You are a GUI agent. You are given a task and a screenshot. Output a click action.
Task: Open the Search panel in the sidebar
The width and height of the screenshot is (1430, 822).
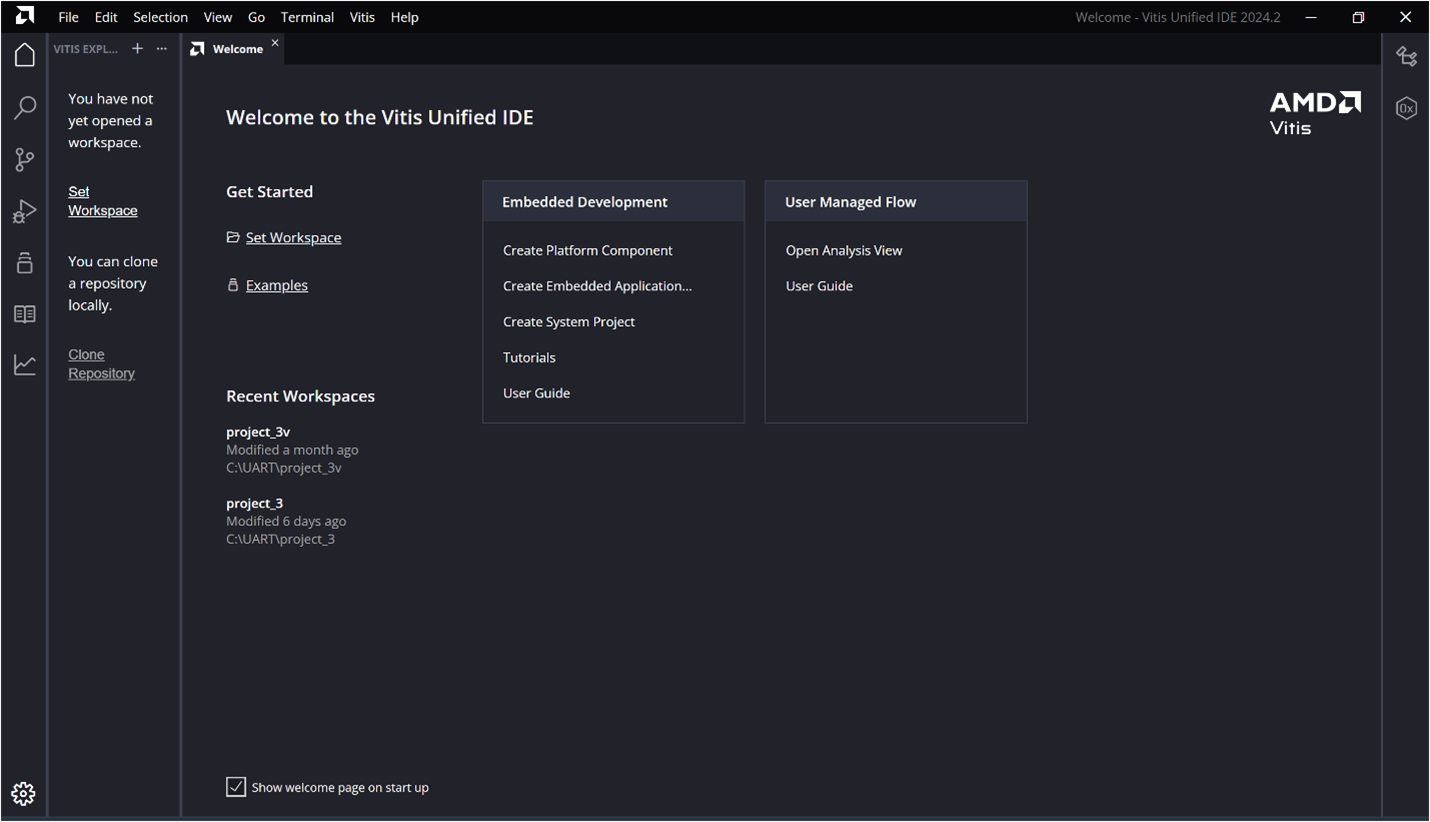[x=24, y=107]
